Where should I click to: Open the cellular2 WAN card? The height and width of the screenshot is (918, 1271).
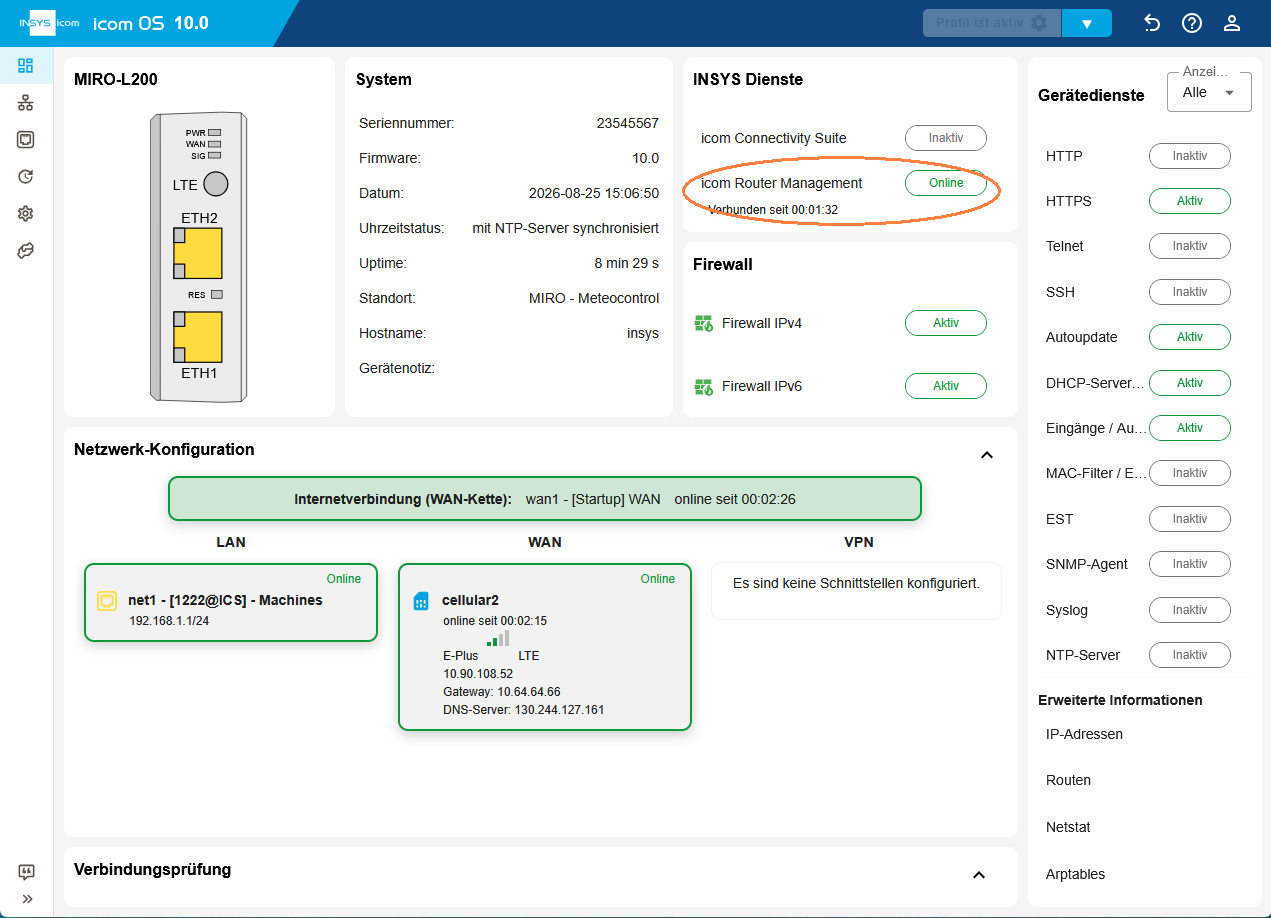(x=545, y=647)
